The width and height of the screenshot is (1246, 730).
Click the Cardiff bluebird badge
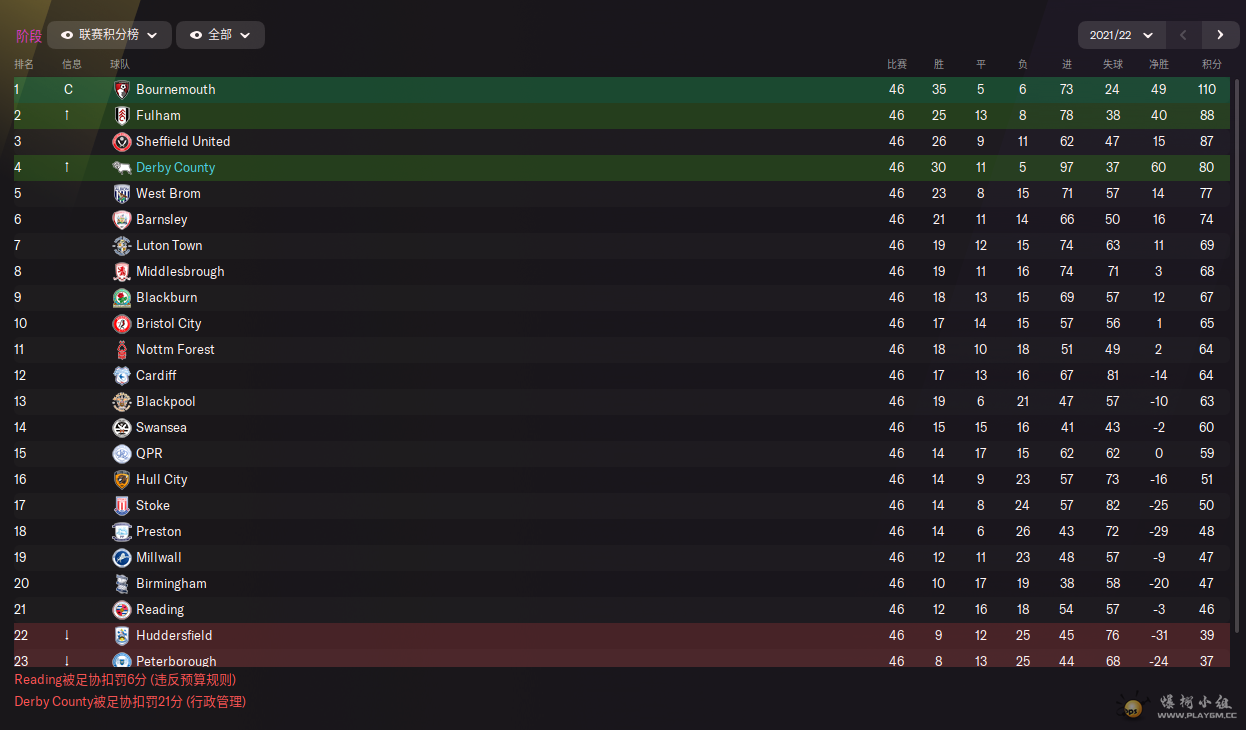point(122,375)
